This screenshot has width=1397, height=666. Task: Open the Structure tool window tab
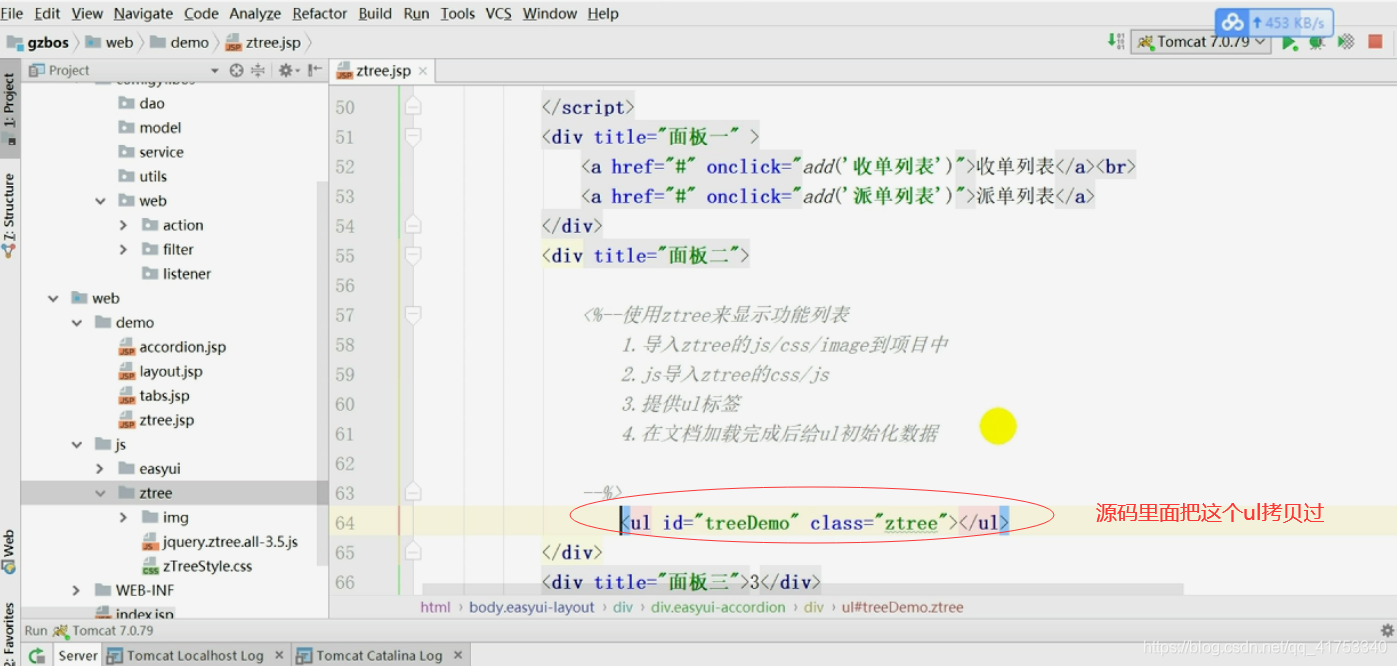tap(9, 216)
